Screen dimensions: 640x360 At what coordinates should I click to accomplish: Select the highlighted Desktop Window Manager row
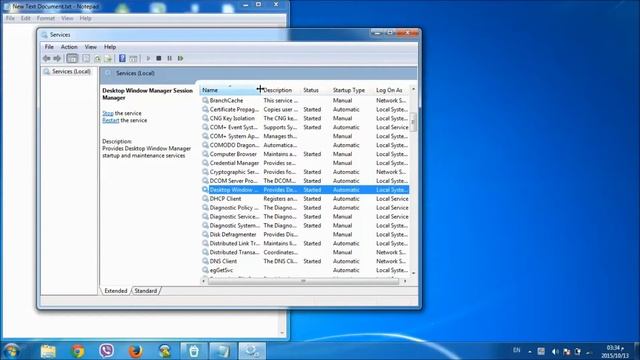pyautogui.click(x=305, y=190)
